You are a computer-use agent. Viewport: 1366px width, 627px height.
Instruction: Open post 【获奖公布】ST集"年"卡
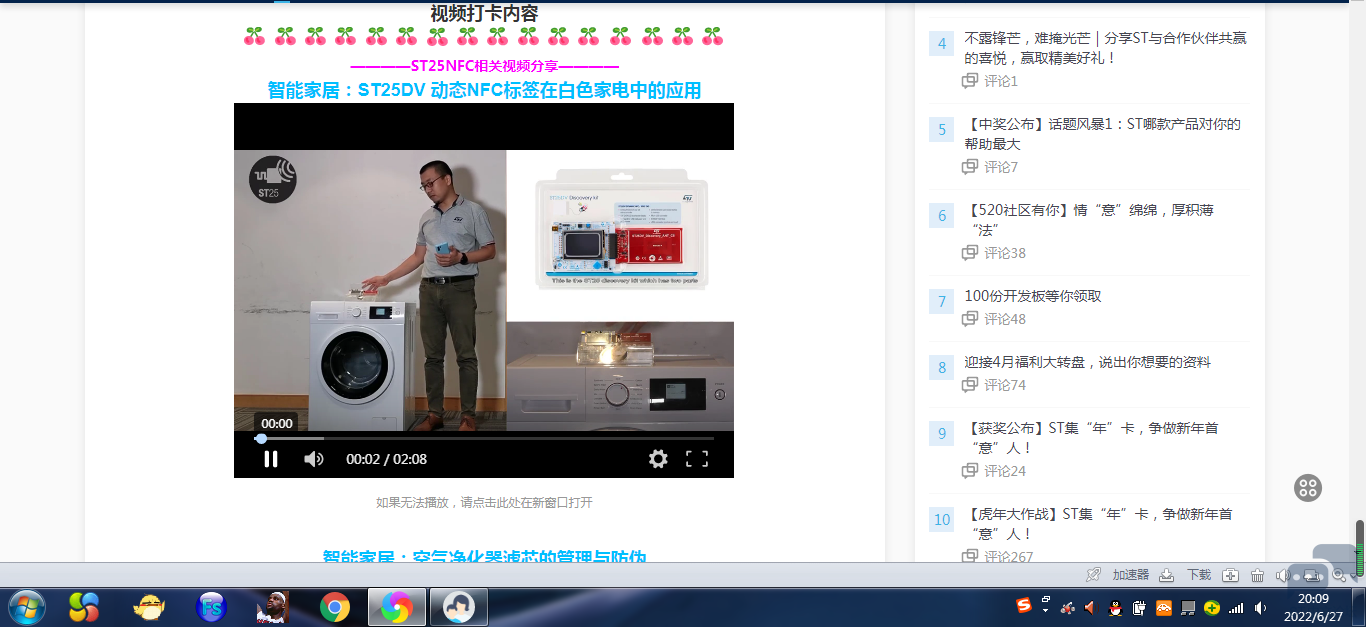[1091, 438]
